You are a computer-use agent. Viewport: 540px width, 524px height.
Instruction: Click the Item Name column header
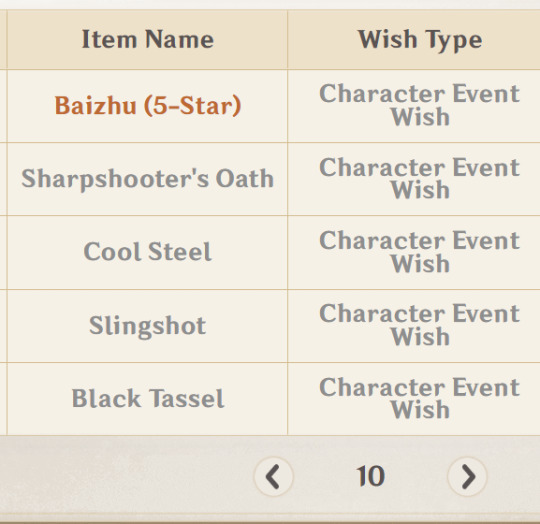pos(148,39)
